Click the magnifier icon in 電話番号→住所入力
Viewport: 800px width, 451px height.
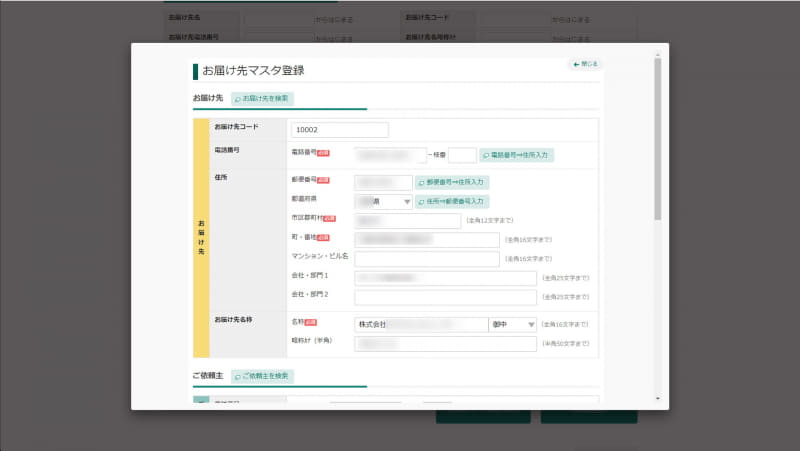486,156
